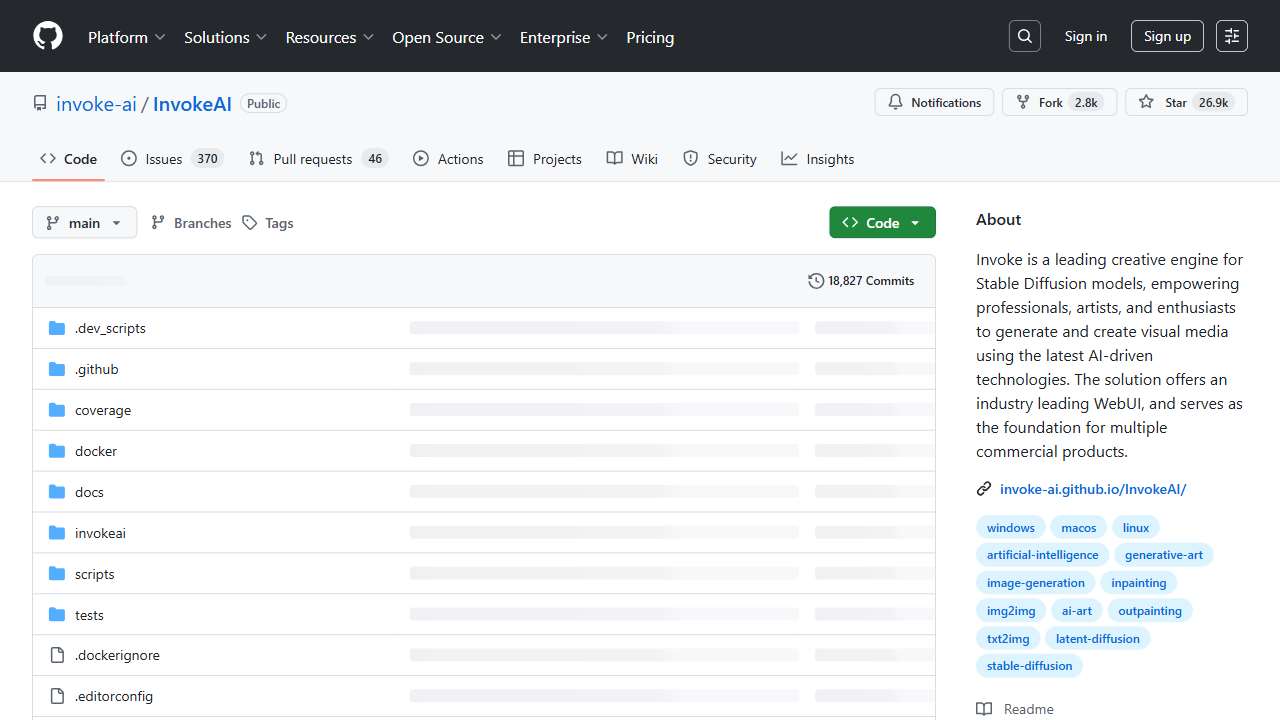The width and height of the screenshot is (1280, 720).
Task: Open the green Code dropdown button
Action: (x=882, y=223)
